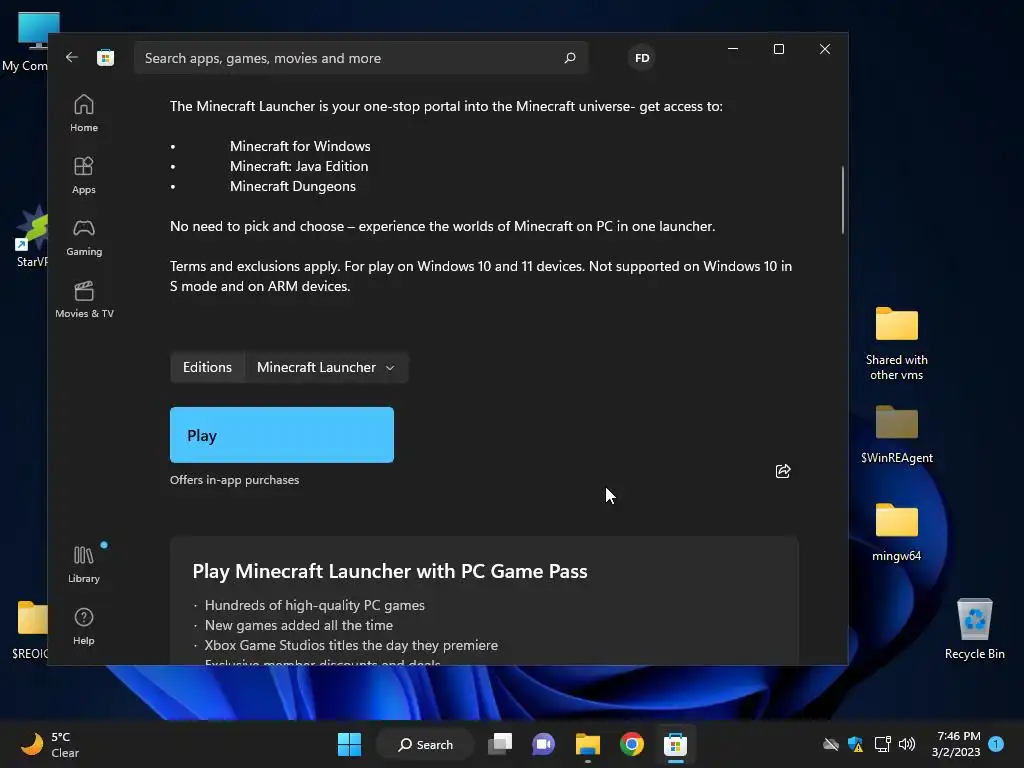Select 'Shared with other vms' desktop folder
This screenshot has height=768, width=1024.
(x=897, y=344)
